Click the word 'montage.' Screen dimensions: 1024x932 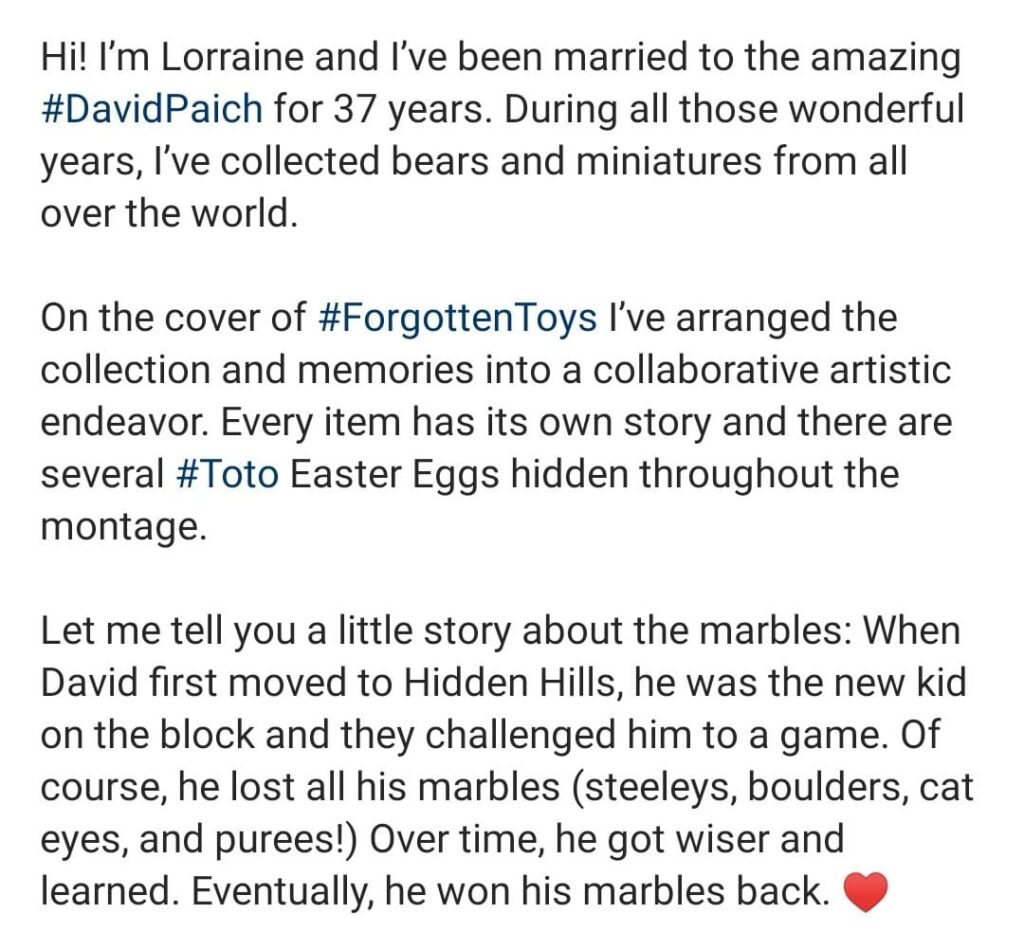pos(123,526)
